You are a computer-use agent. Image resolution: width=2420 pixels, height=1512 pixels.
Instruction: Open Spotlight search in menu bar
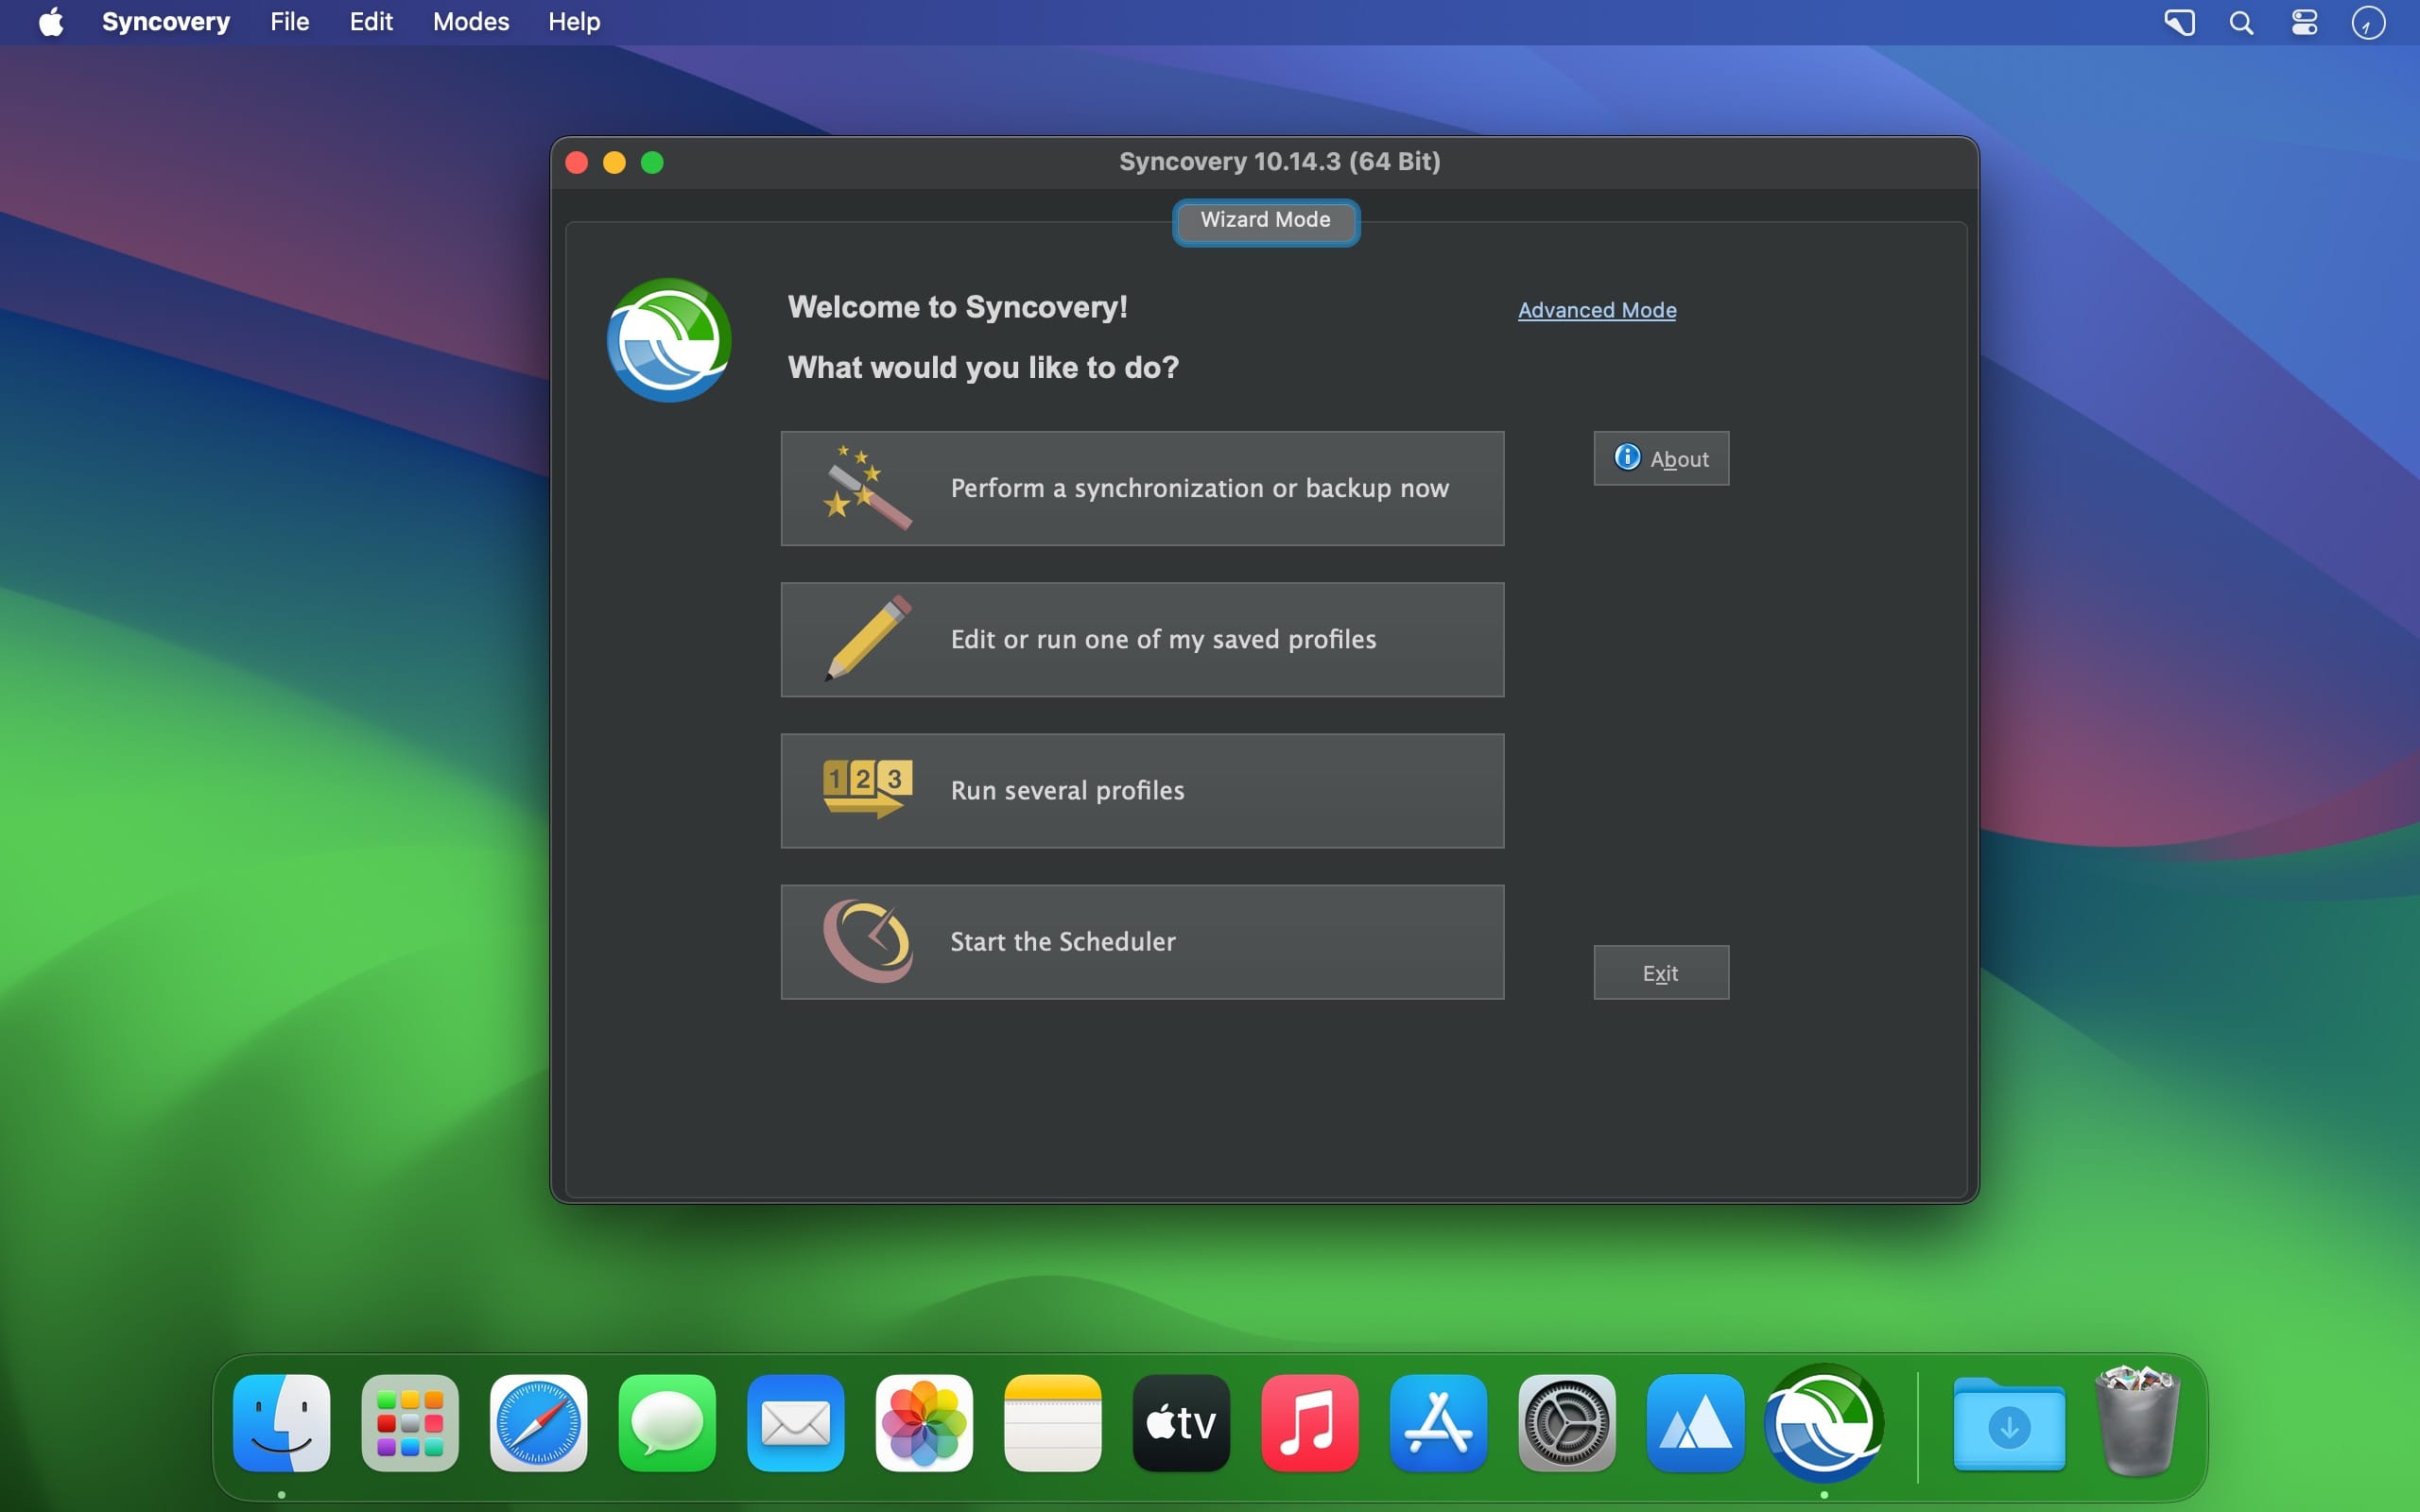(2241, 22)
